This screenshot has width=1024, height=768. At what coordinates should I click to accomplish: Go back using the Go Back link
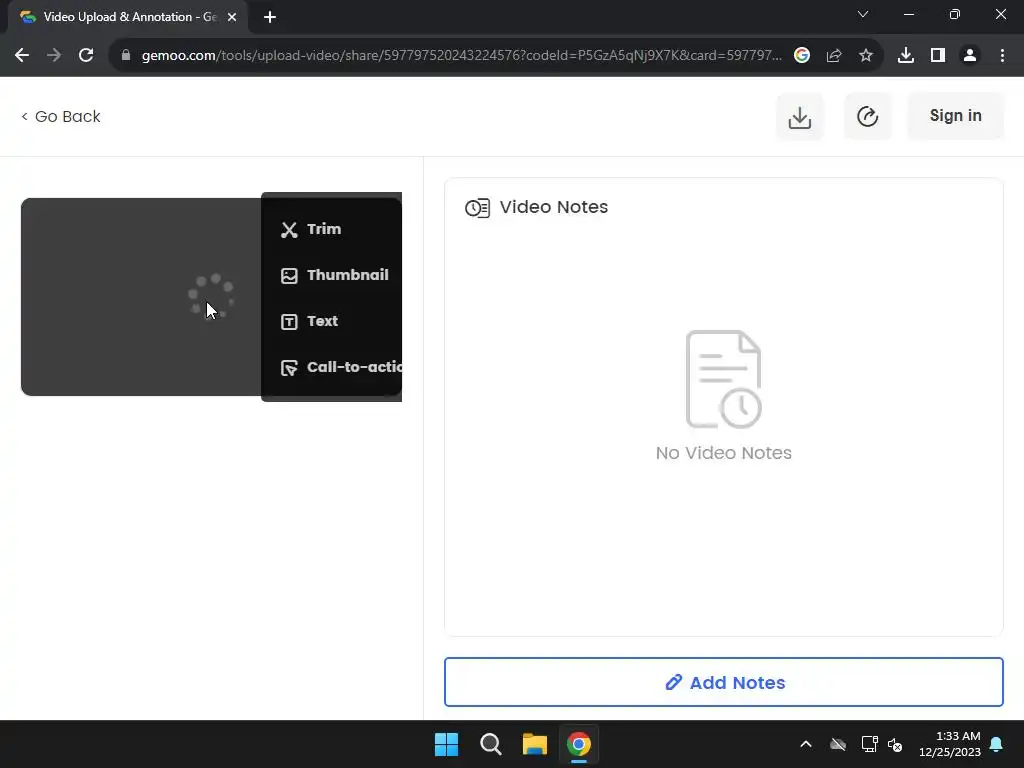point(61,116)
